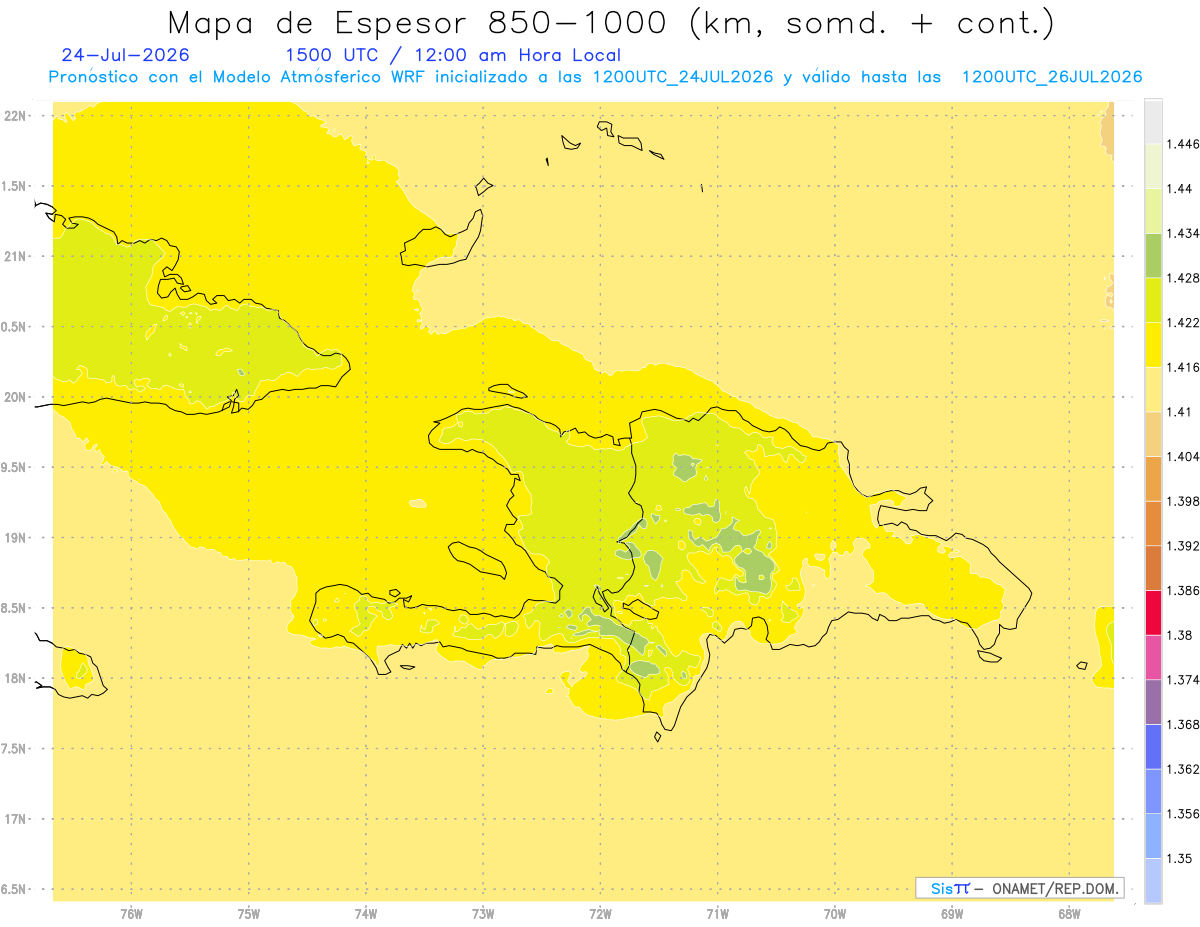Click the 70W longitude axis label
The width and height of the screenshot is (1200, 927).
[835, 913]
